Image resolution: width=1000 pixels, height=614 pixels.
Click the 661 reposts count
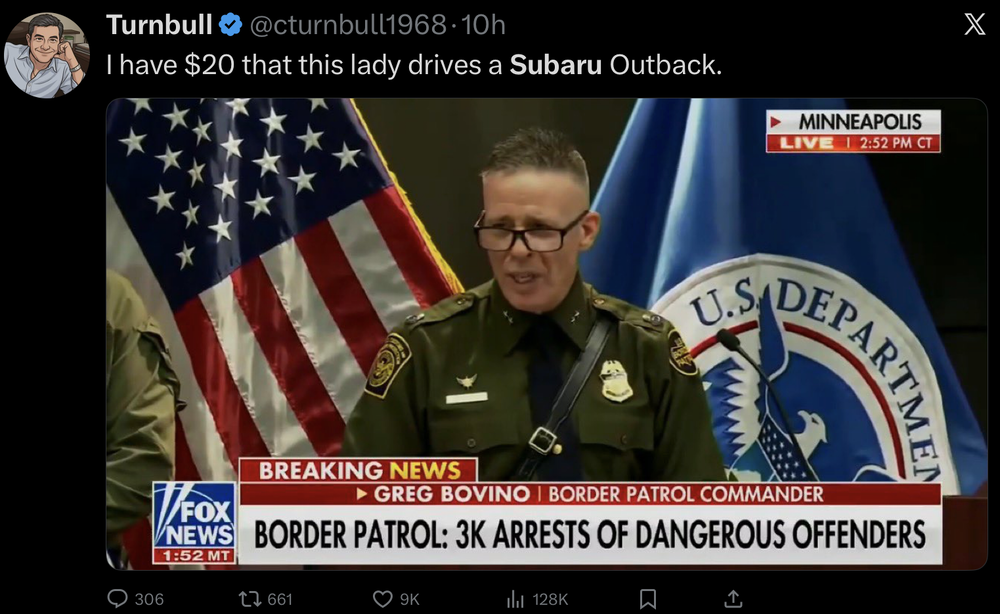pyautogui.click(x=280, y=599)
